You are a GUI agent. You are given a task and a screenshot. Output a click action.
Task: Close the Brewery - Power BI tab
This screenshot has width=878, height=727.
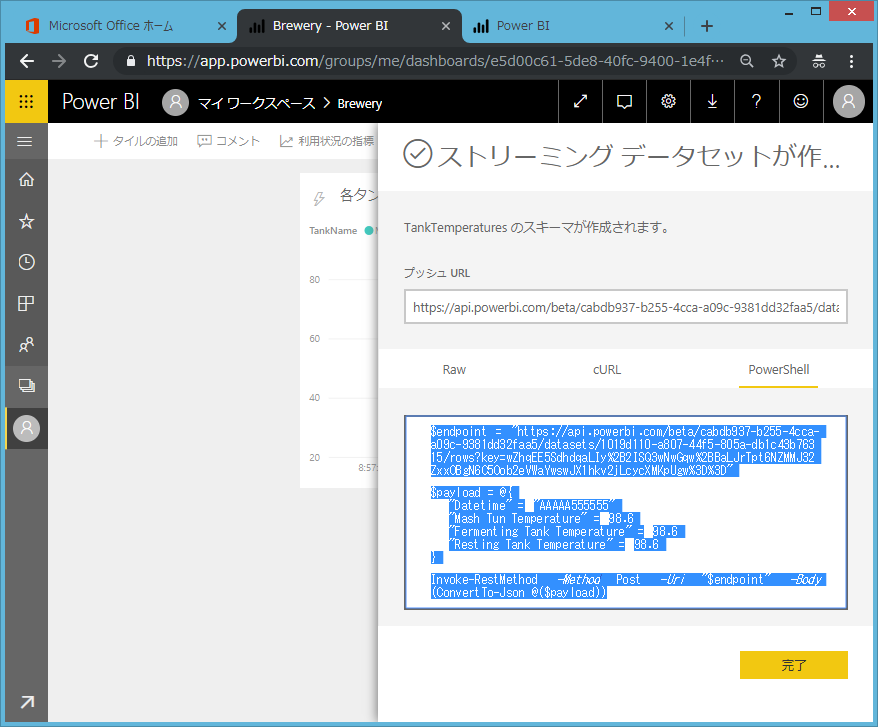[446, 26]
